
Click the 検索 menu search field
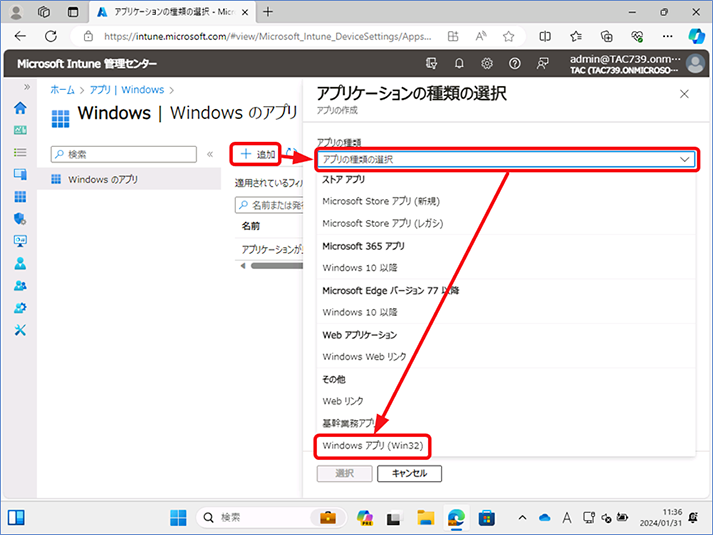[124, 155]
